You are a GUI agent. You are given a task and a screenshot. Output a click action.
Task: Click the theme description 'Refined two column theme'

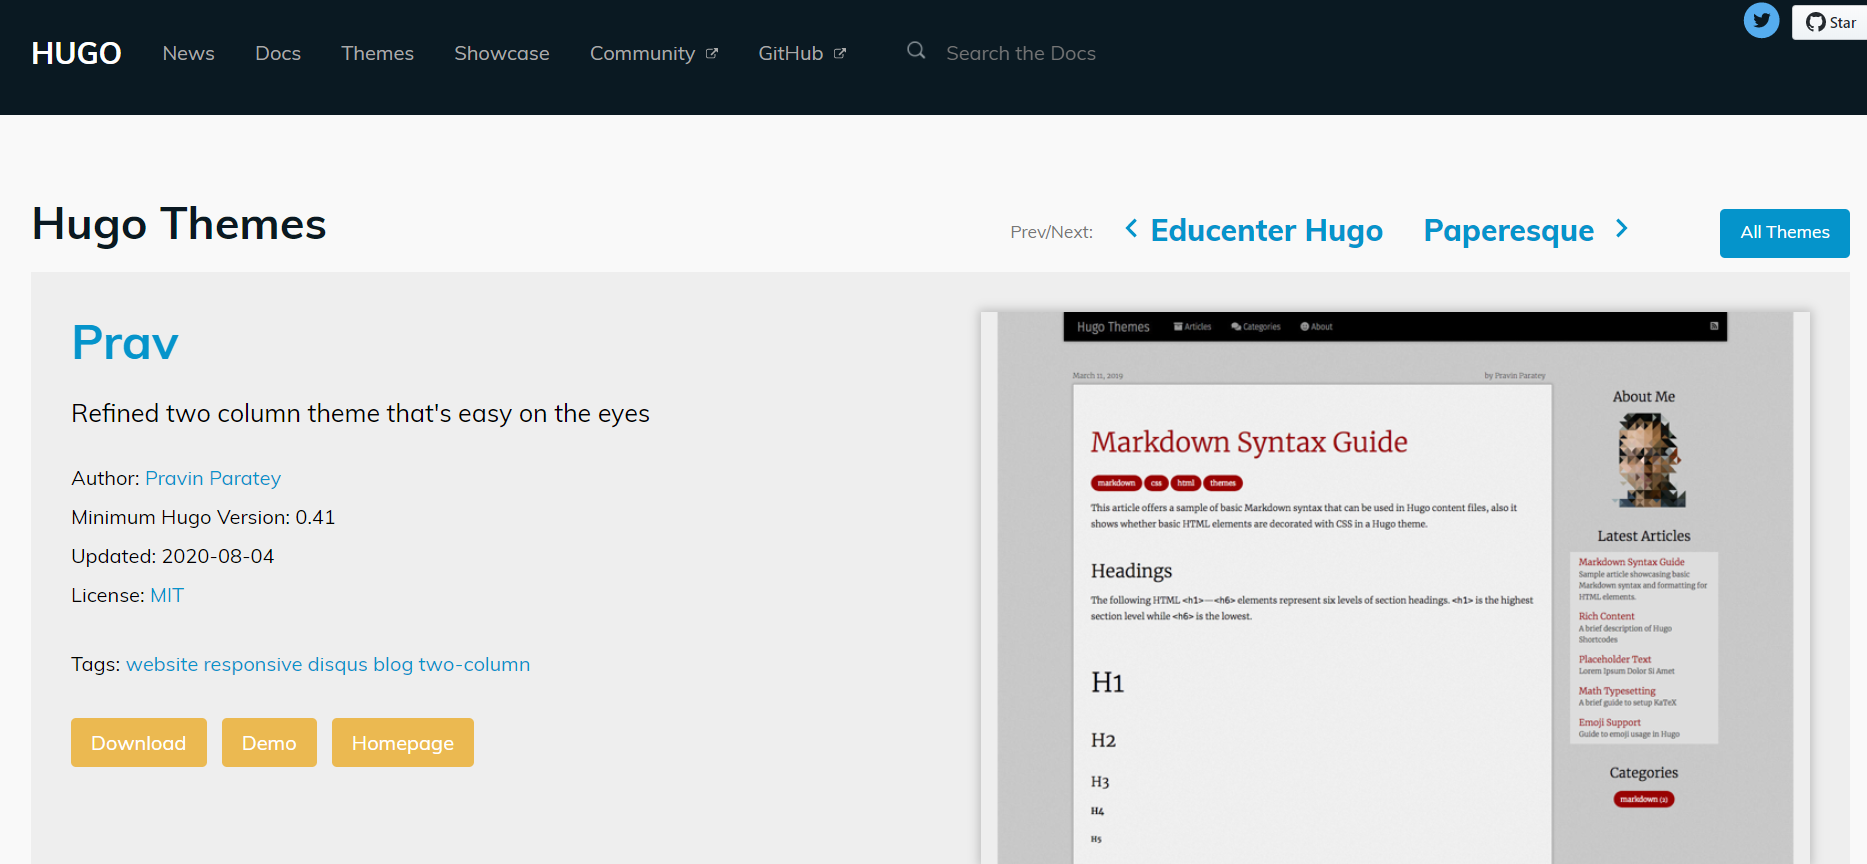tap(360, 414)
